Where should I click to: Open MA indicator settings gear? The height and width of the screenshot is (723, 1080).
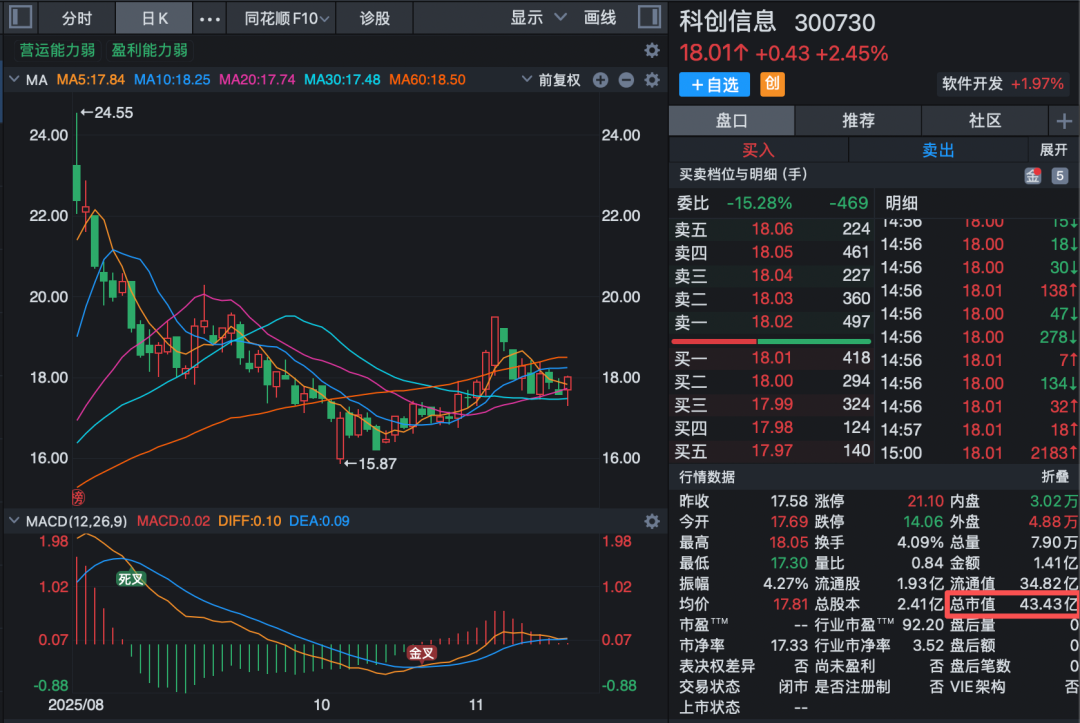[x=652, y=80]
